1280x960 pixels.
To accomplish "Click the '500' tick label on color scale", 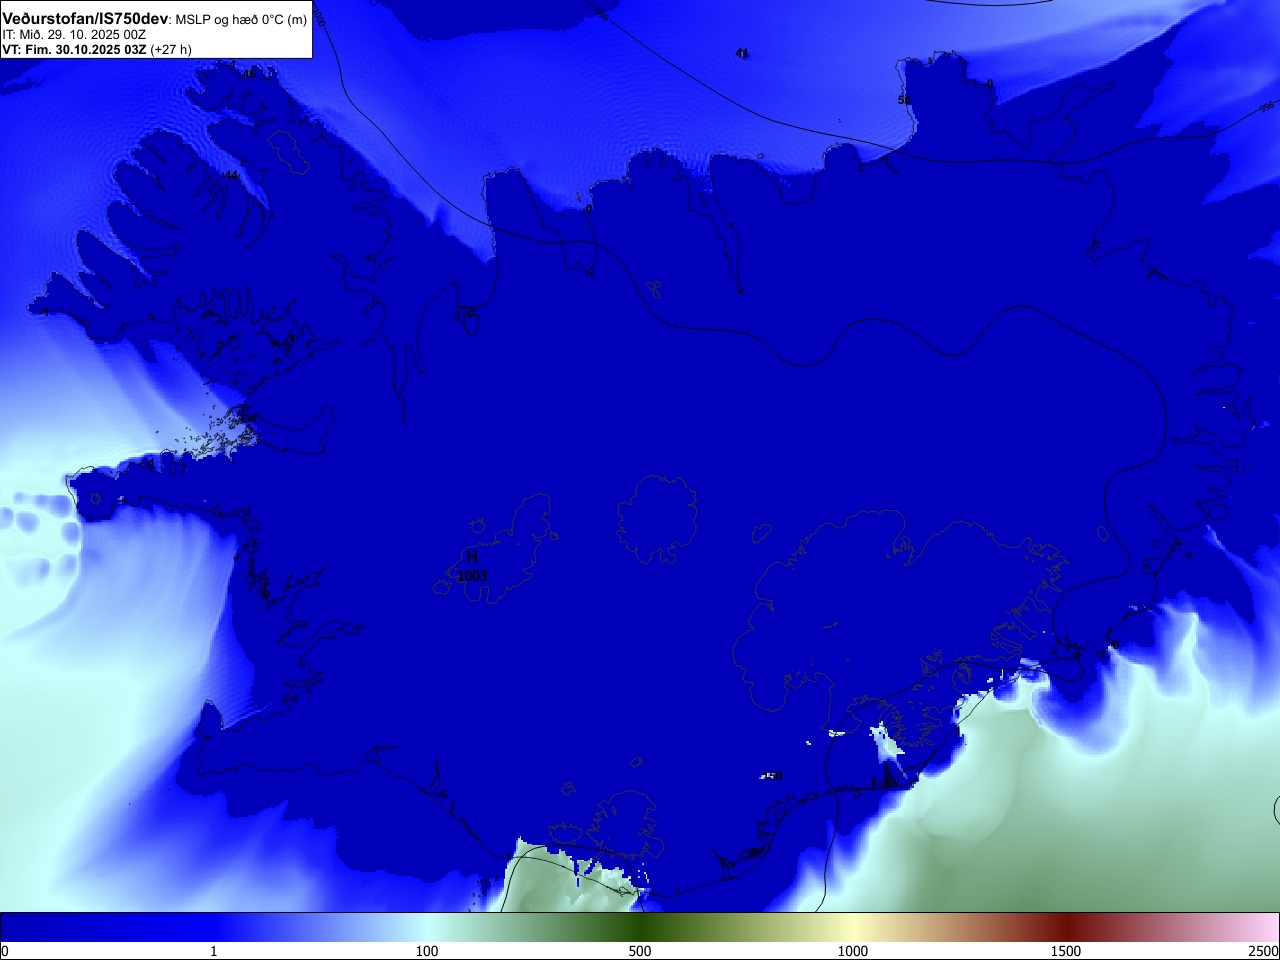I will [640, 951].
